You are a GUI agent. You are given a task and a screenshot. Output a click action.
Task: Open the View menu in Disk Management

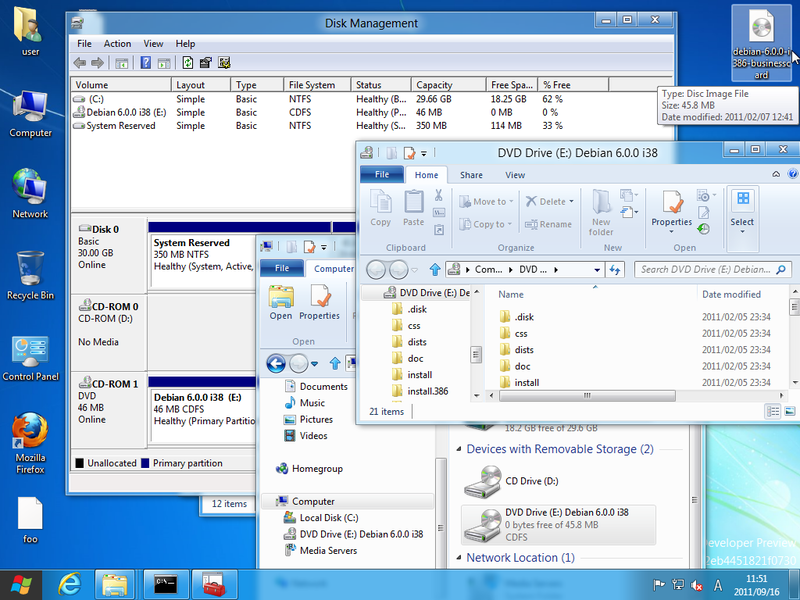coord(153,44)
